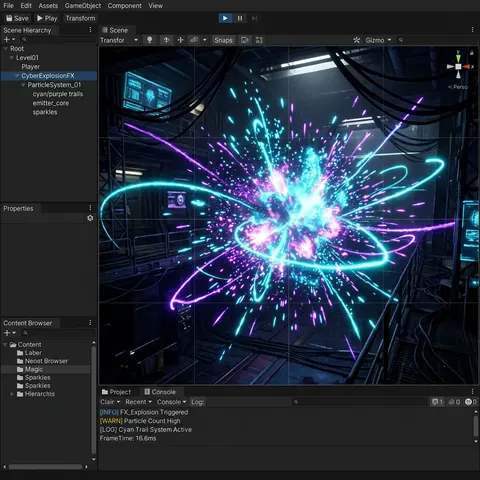Toggle scene lighting bulb icon

(x=150, y=40)
